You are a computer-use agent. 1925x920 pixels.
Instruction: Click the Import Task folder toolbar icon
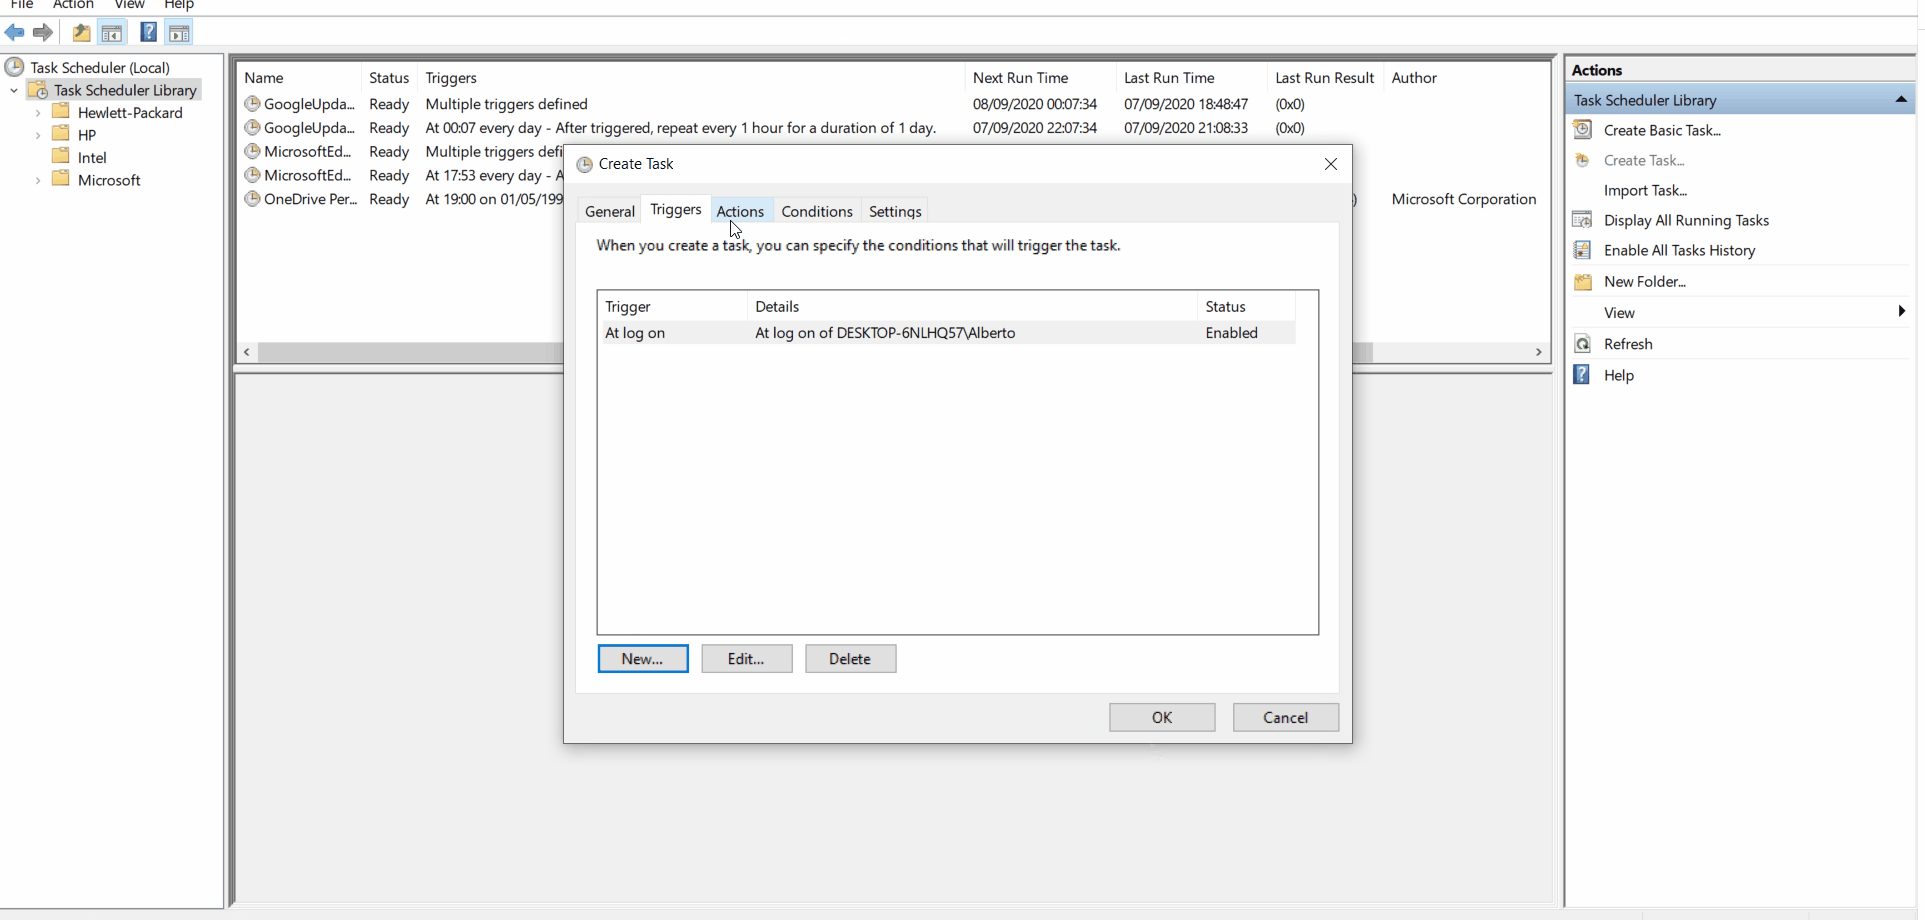81,33
